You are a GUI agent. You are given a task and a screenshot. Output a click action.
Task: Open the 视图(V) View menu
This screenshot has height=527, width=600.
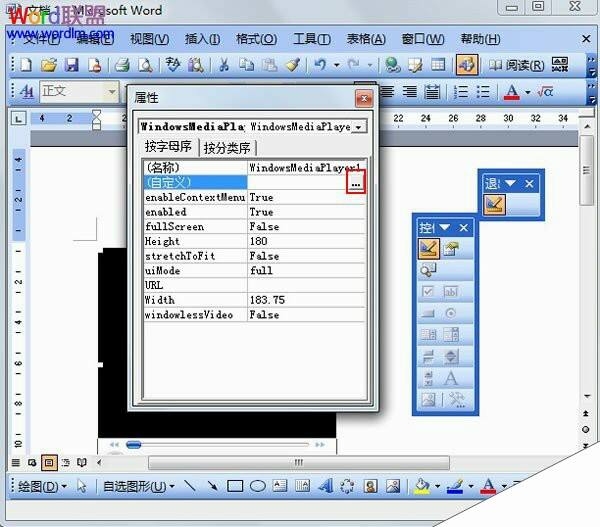pos(149,39)
